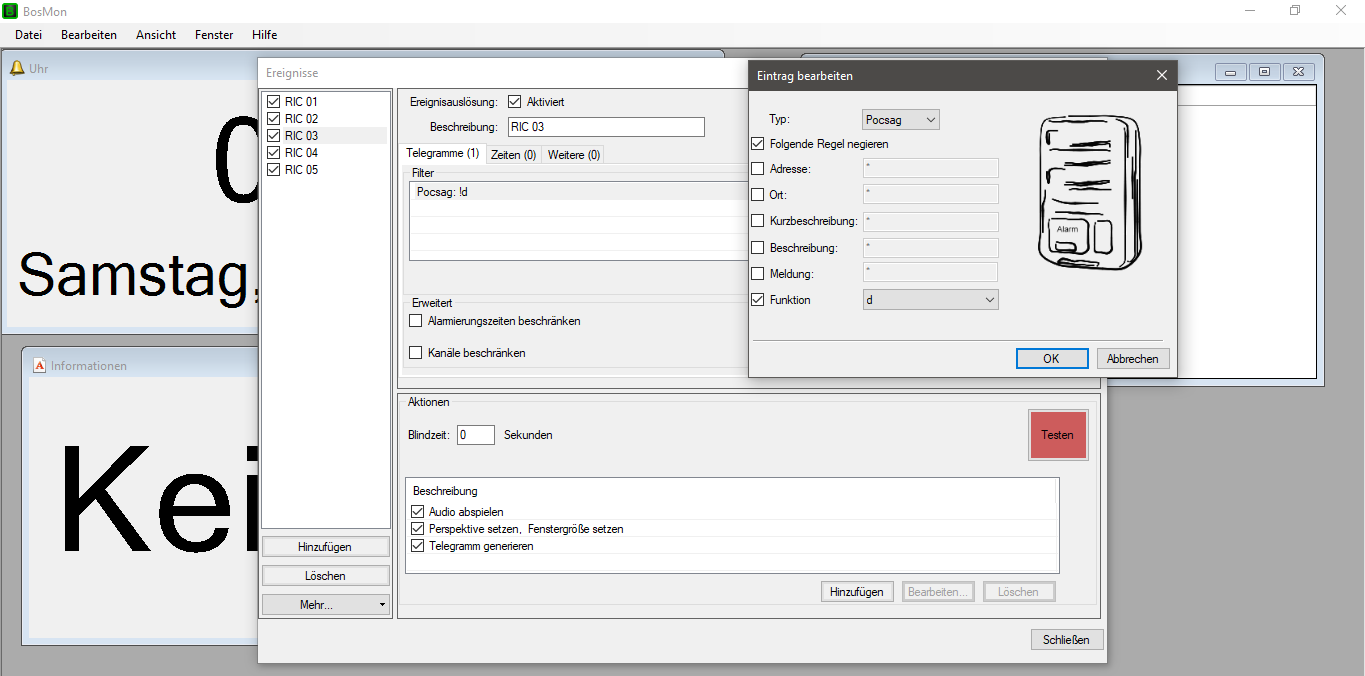Click the pager illustration in Eintrag bearbeiten
1365x676 pixels.
click(1089, 192)
